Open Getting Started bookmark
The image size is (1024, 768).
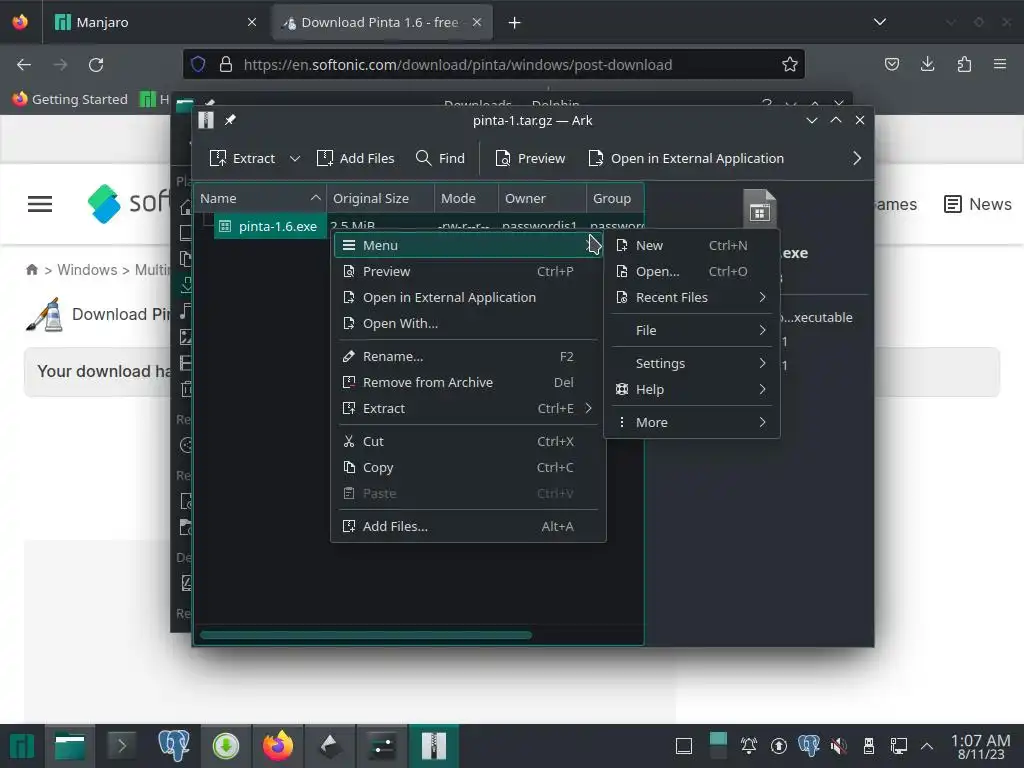point(70,99)
